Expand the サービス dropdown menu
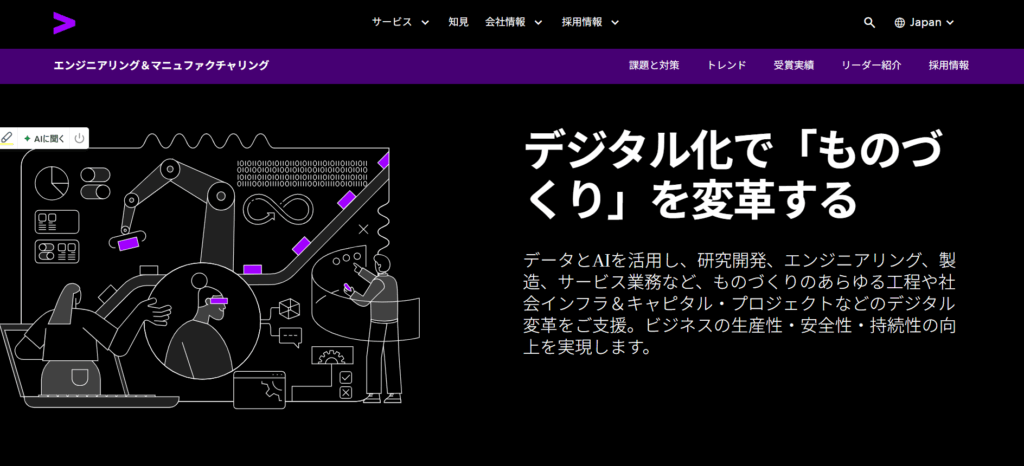Screen dimensions: 1024x466 point(400,22)
